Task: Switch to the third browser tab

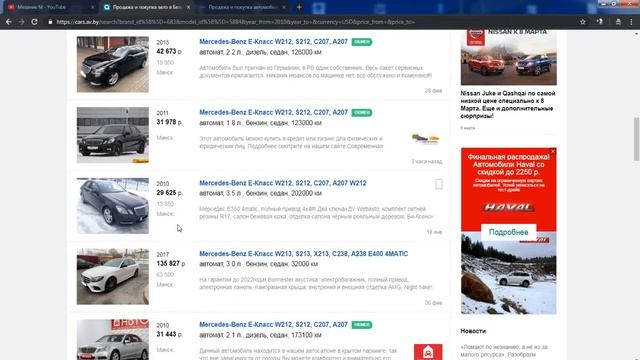Action: (x=241, y=7)
